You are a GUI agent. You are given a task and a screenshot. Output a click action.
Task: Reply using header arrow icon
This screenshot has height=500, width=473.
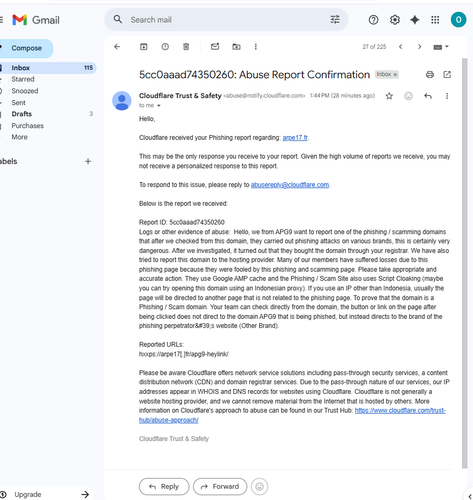[x=428, y=96]
